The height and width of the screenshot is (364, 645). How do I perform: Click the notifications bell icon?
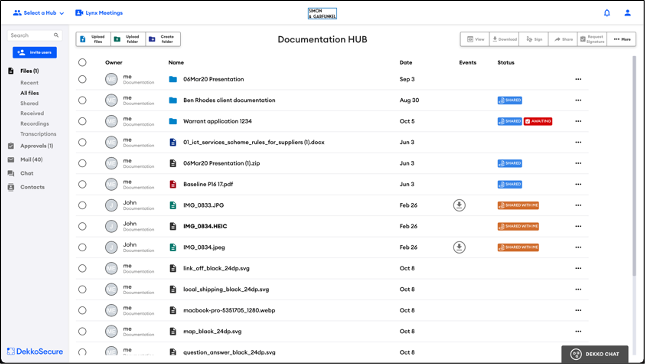pyautogui.click(x=607, y=13)
